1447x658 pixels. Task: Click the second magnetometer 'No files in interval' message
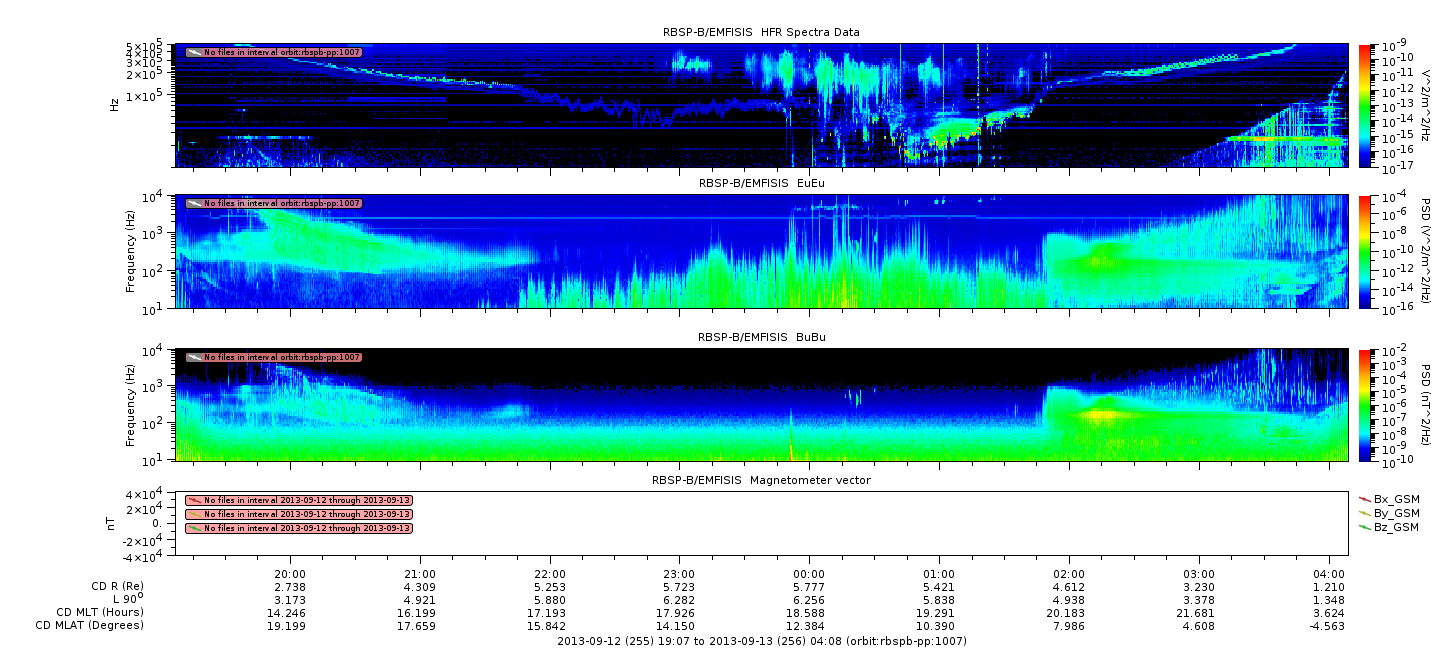point(307,514)
